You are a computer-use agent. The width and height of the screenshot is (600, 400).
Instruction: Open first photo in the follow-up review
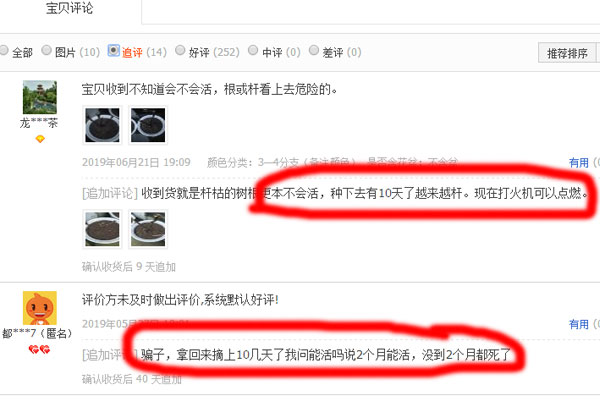pos(102,230)
